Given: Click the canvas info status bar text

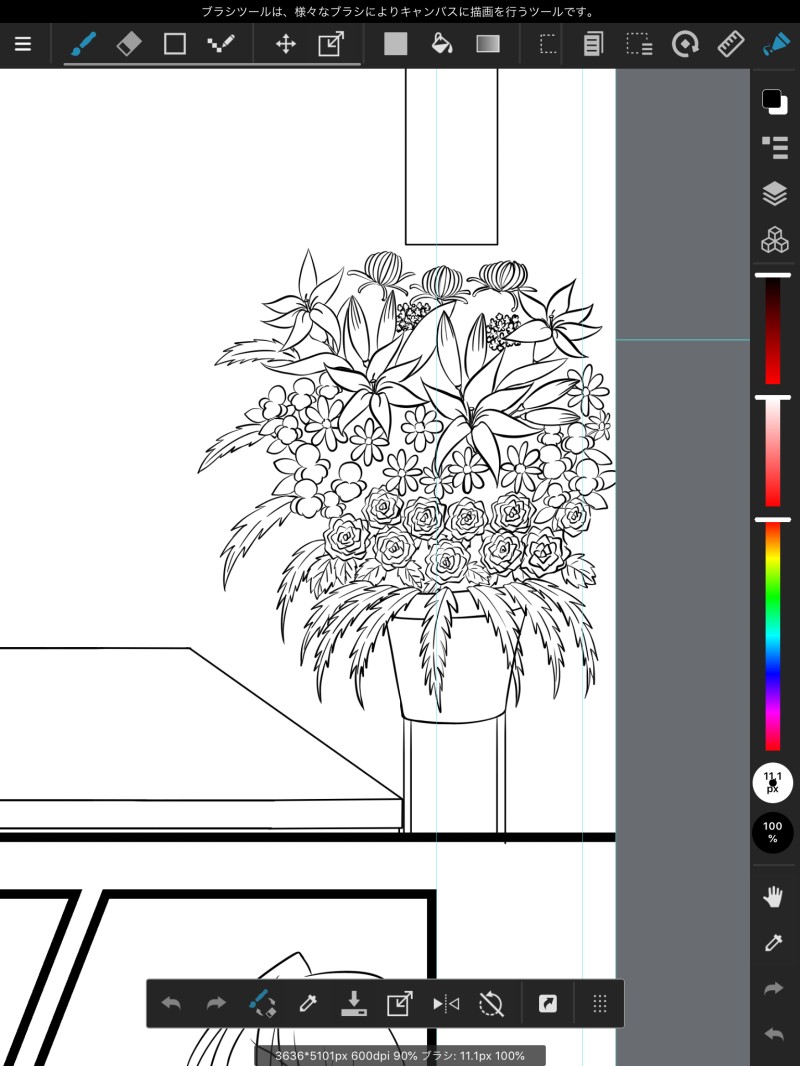Looking at the screenshot, I should pyautogui.click(x=400, y=1056).
